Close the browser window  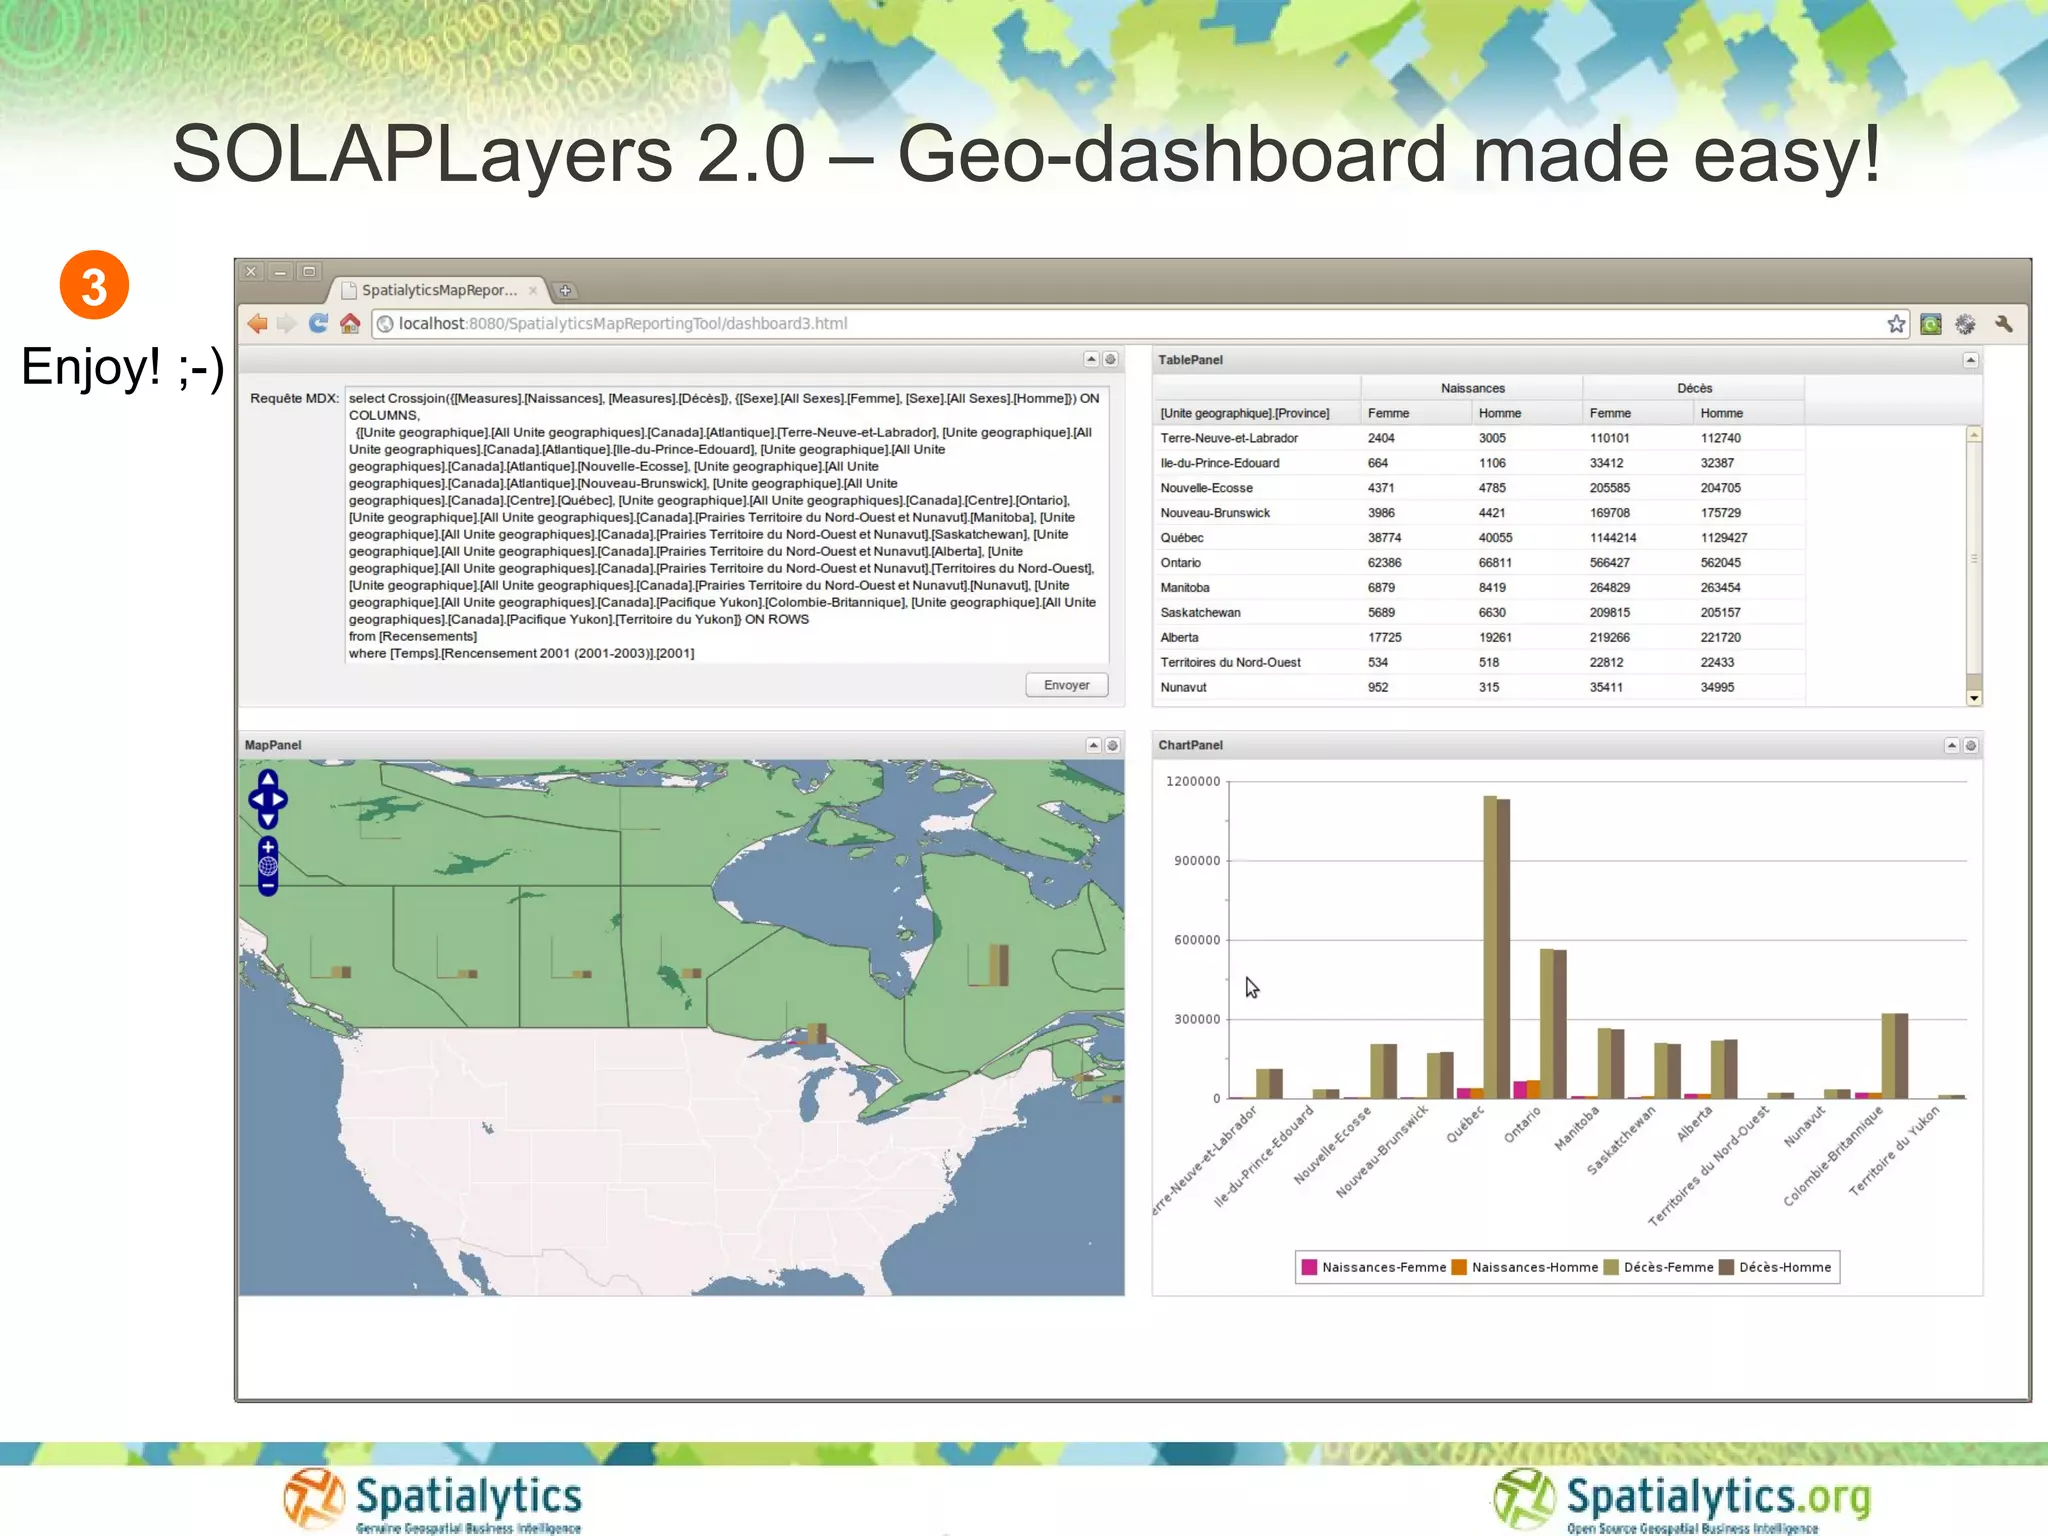pos(252,271)
